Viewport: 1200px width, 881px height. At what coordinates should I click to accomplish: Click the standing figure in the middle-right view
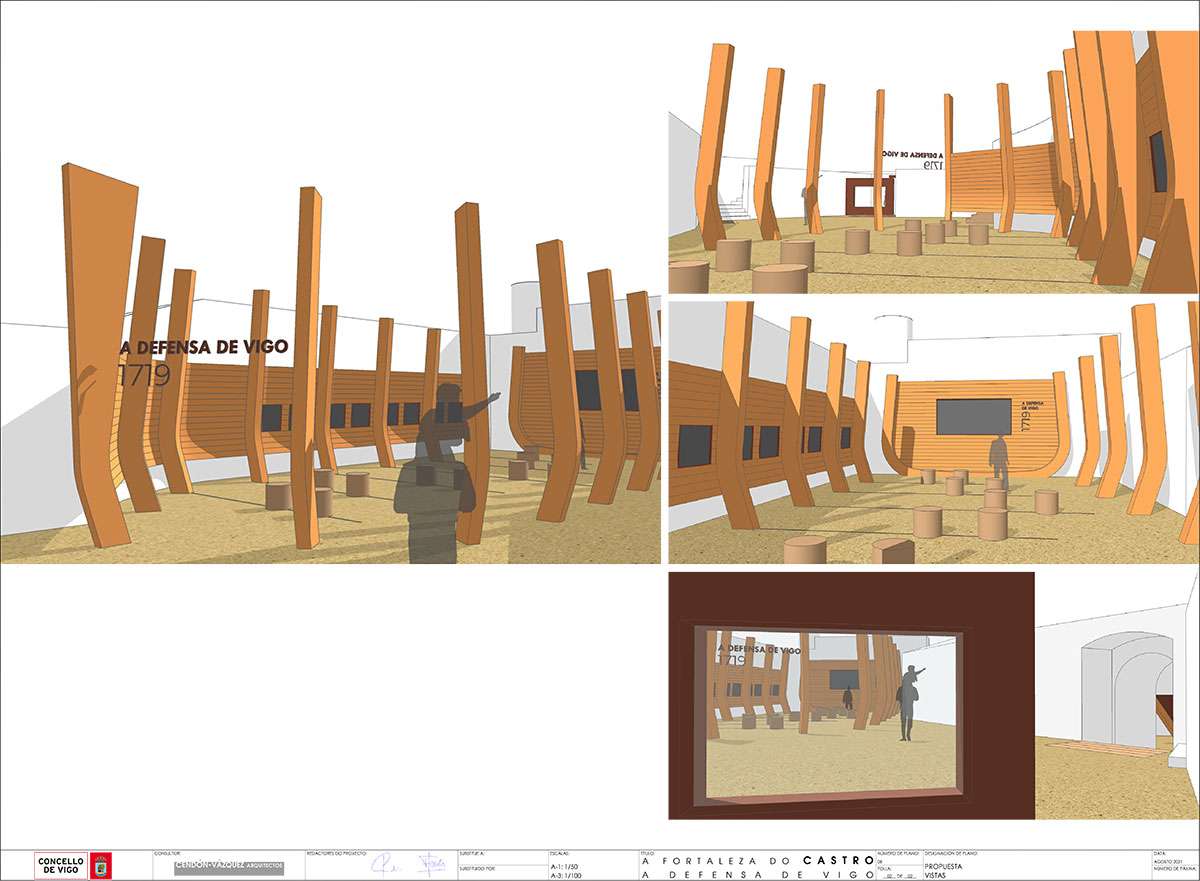(x=998, y=458)
